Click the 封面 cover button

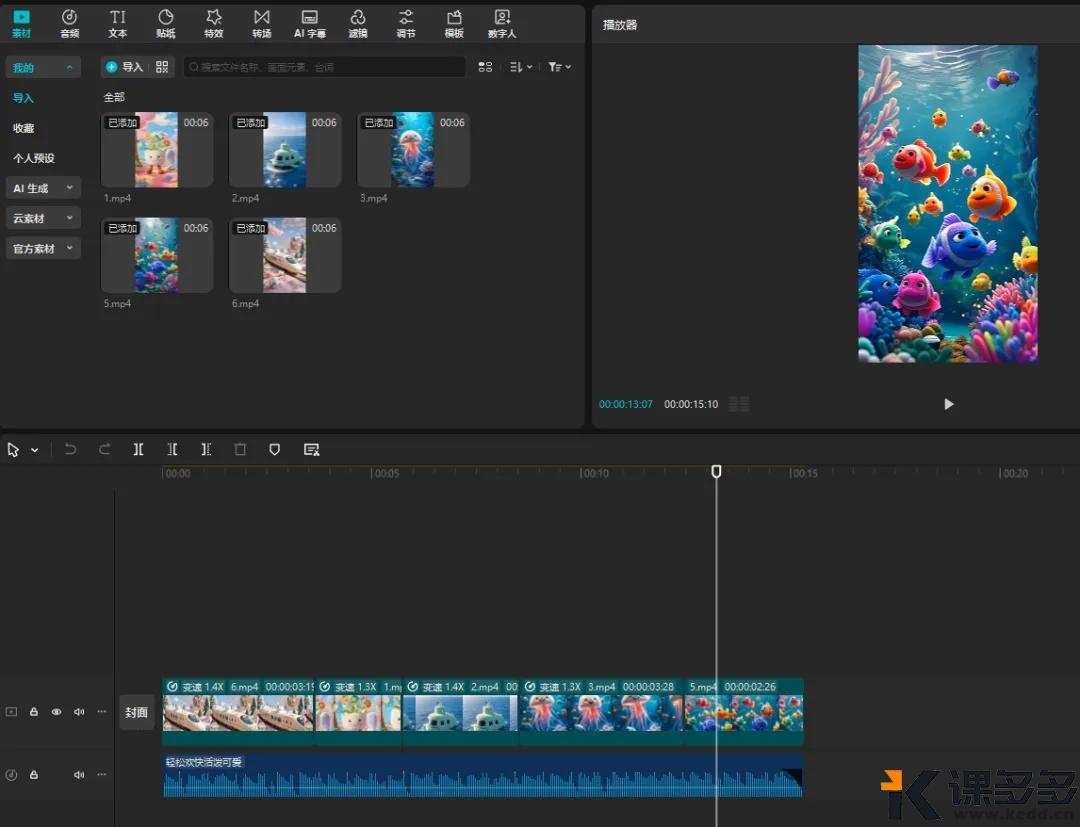tap(136, 712)
